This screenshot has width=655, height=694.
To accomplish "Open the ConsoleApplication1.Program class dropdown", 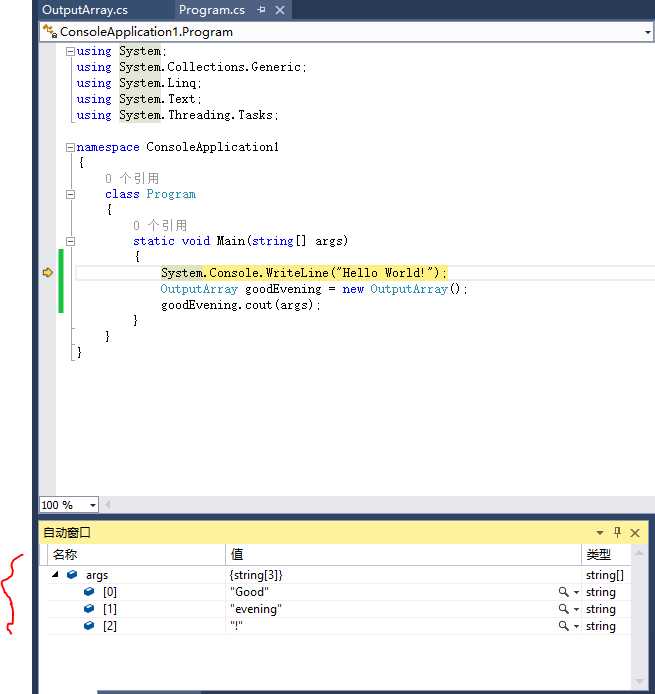I will tap(647, 32).
